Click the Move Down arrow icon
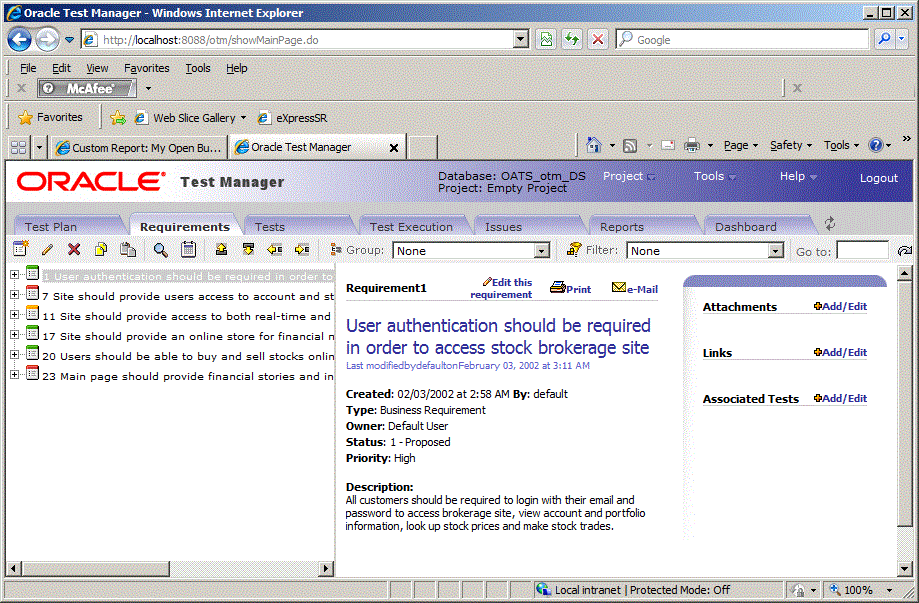The width and height of the screenshot is (919, 603). click(249, 250)
